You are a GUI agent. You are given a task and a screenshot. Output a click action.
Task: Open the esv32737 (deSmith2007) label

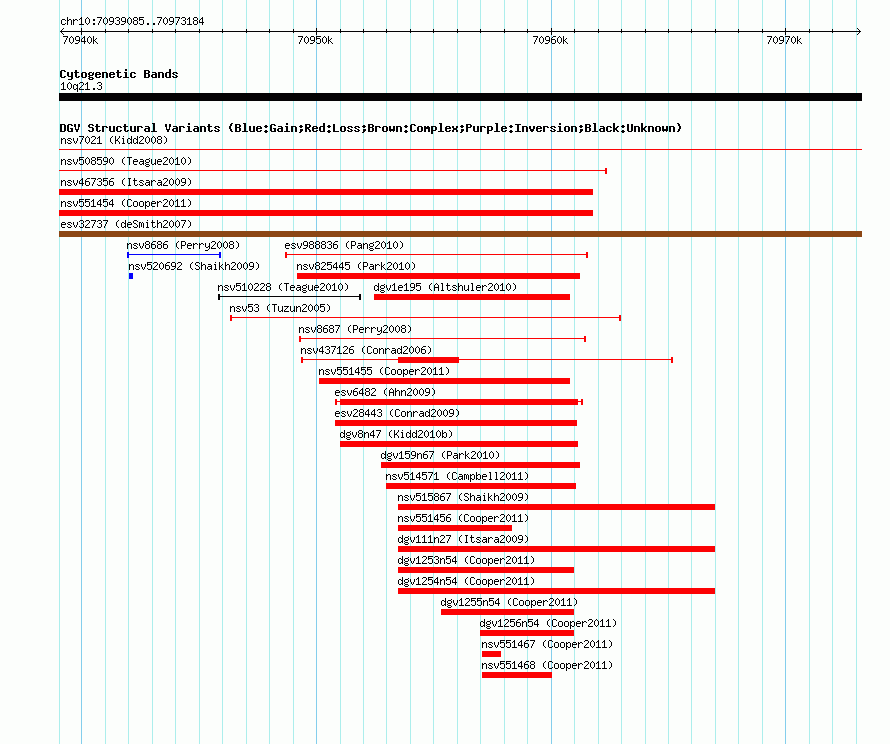click(x=126, y=224)
